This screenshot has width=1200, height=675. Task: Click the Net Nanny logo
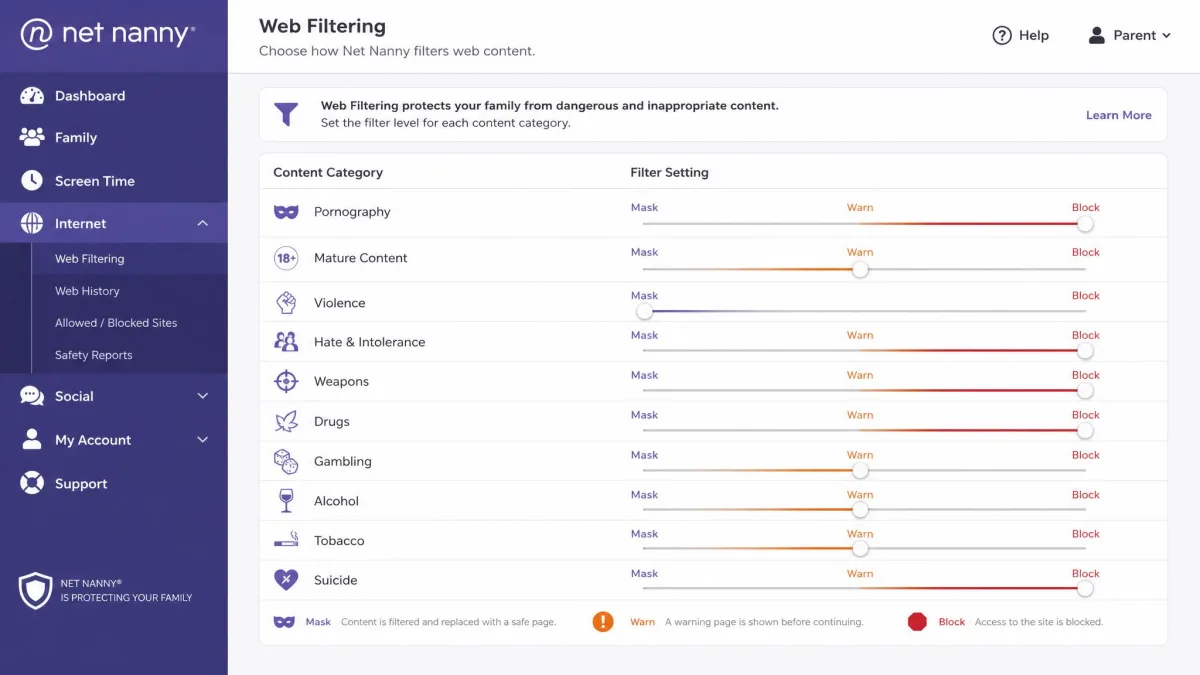[108, 34]
